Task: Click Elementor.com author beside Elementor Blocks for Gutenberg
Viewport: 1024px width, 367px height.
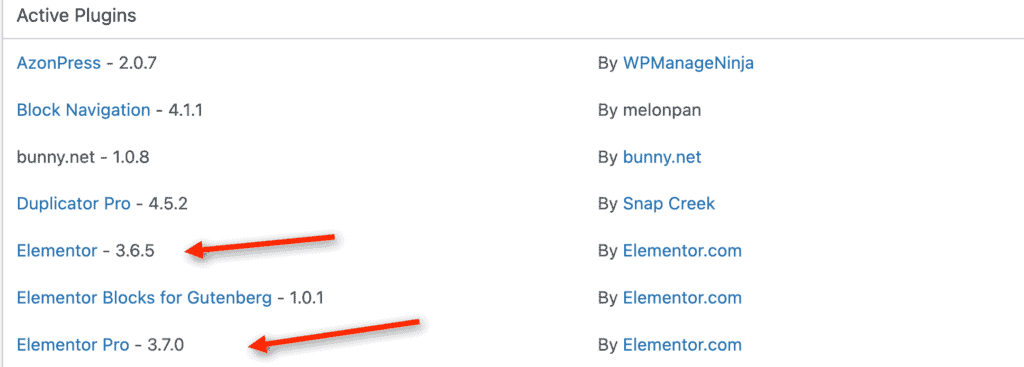Action: 682,298
